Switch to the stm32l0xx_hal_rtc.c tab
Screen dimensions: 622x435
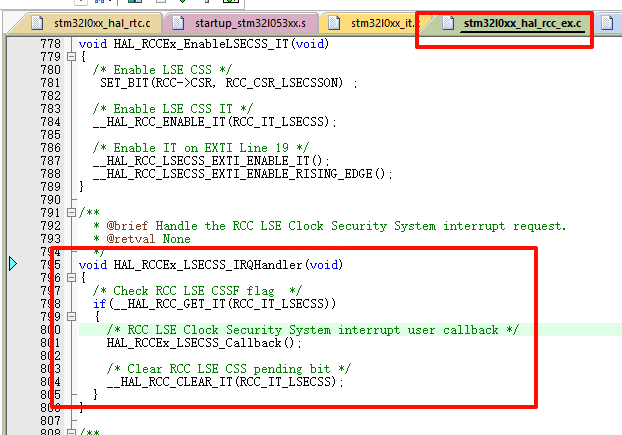click(x=91, y=23)
